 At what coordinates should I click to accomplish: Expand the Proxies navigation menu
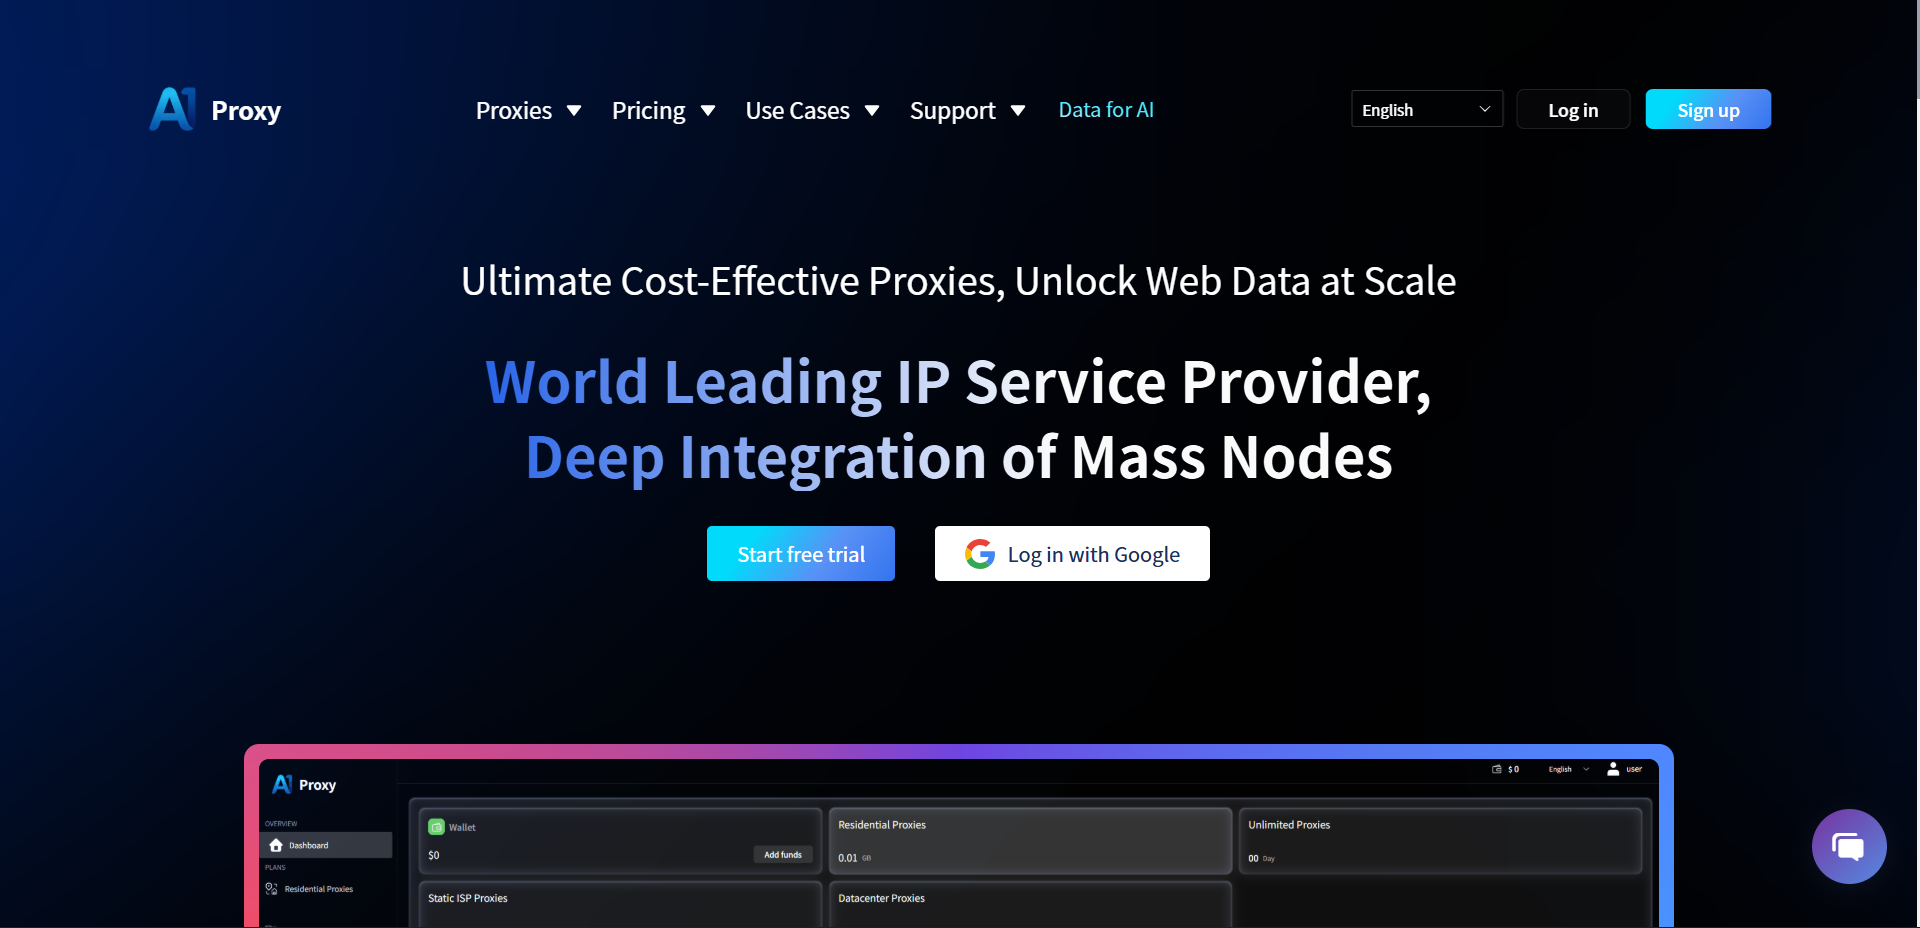pos(528,110)
